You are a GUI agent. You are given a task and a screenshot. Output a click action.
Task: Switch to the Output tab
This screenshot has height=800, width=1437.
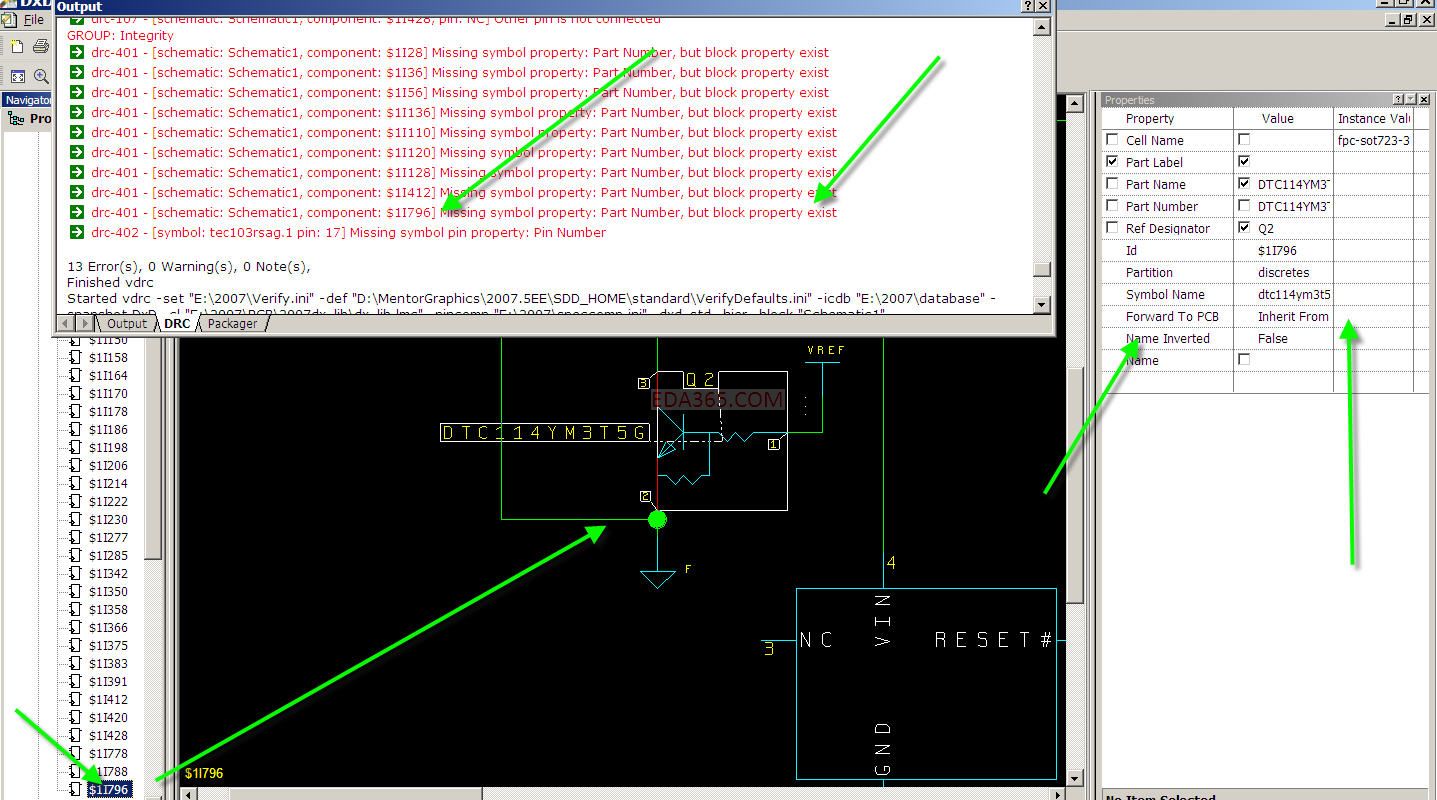[127, 324]
